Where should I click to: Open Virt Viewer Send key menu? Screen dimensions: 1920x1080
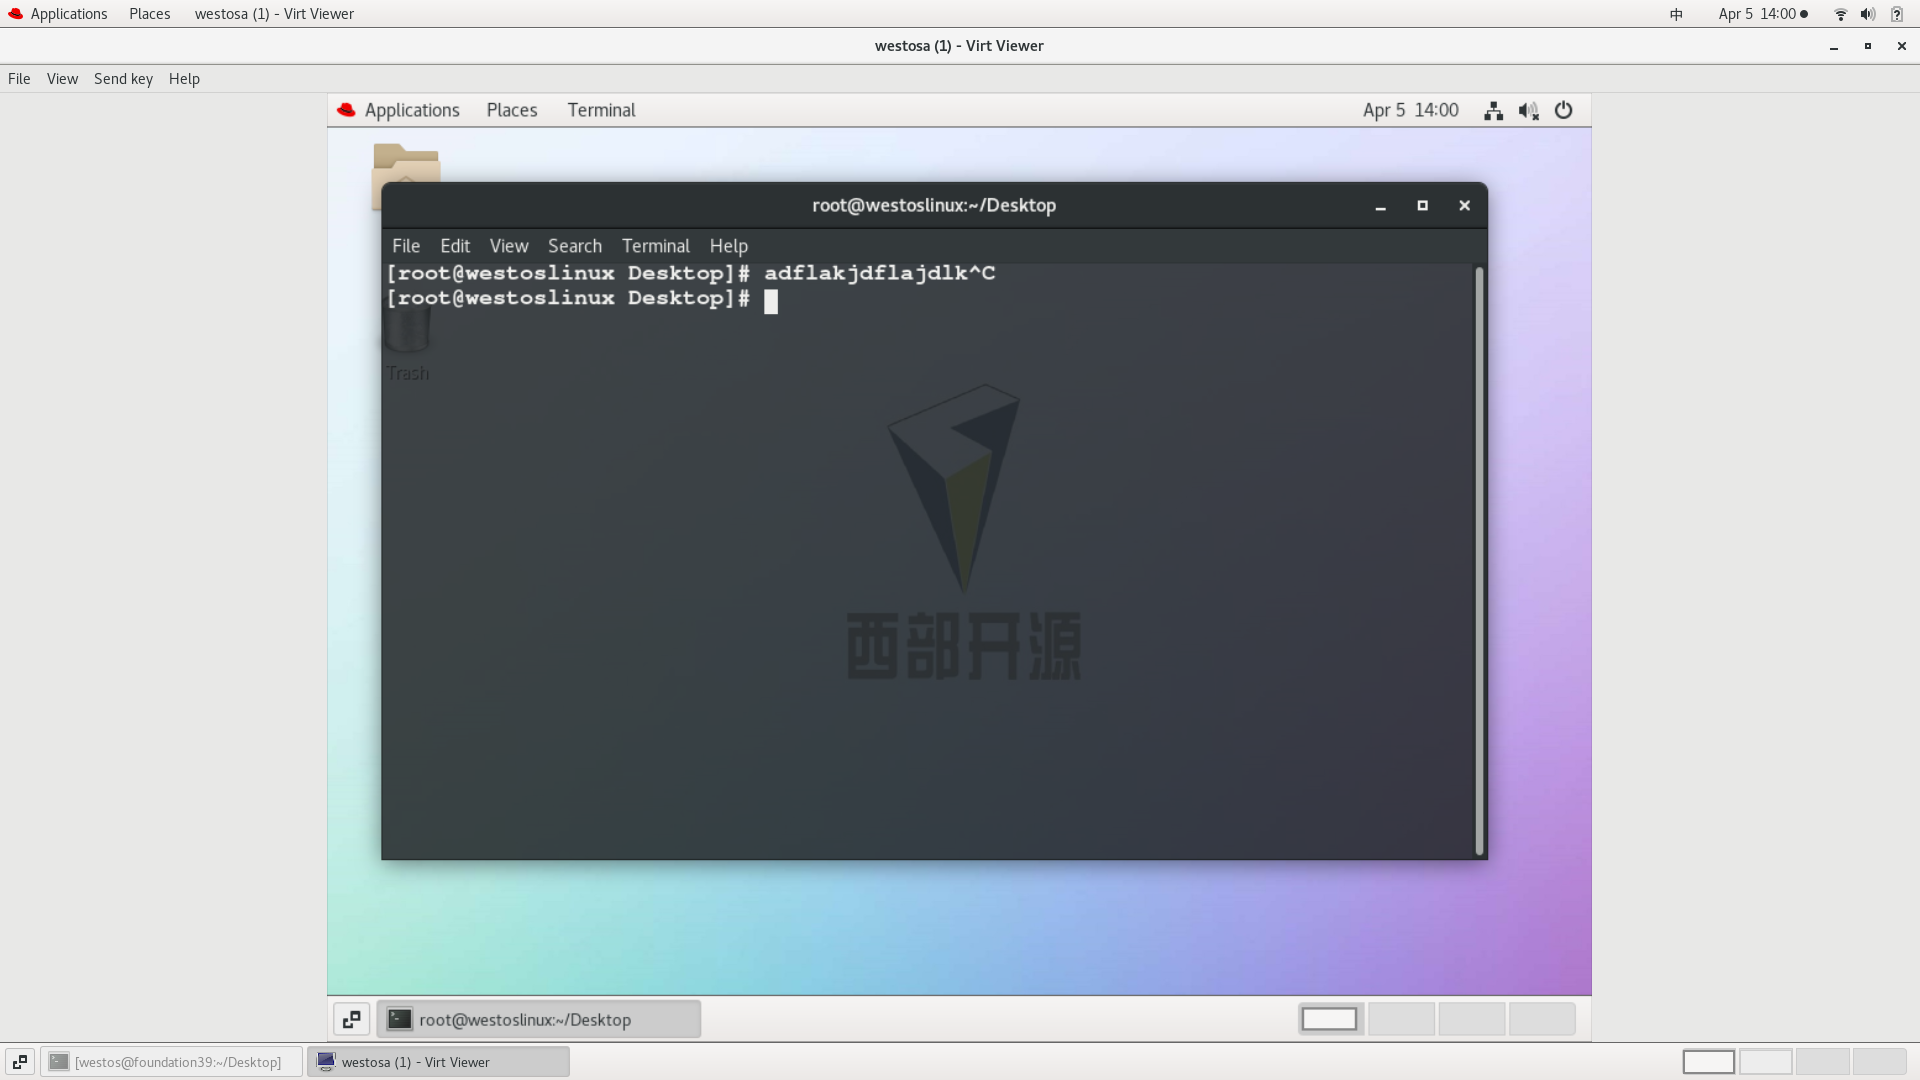click(123, 79)
